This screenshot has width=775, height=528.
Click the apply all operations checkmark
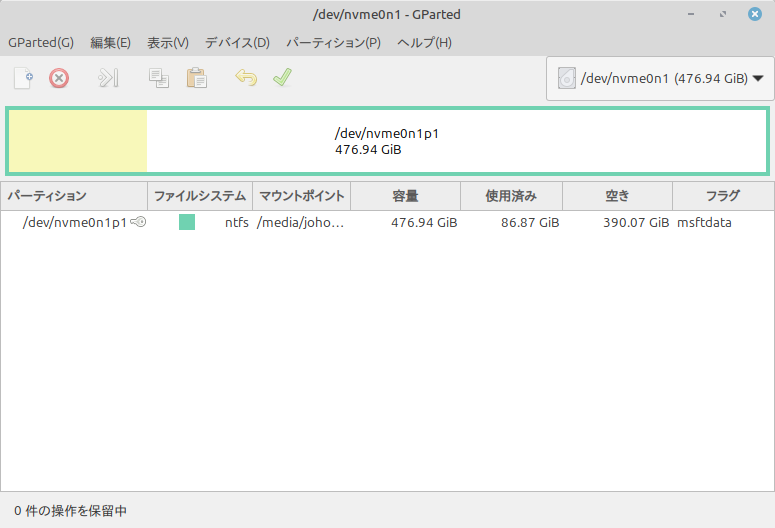coord(282,78)
